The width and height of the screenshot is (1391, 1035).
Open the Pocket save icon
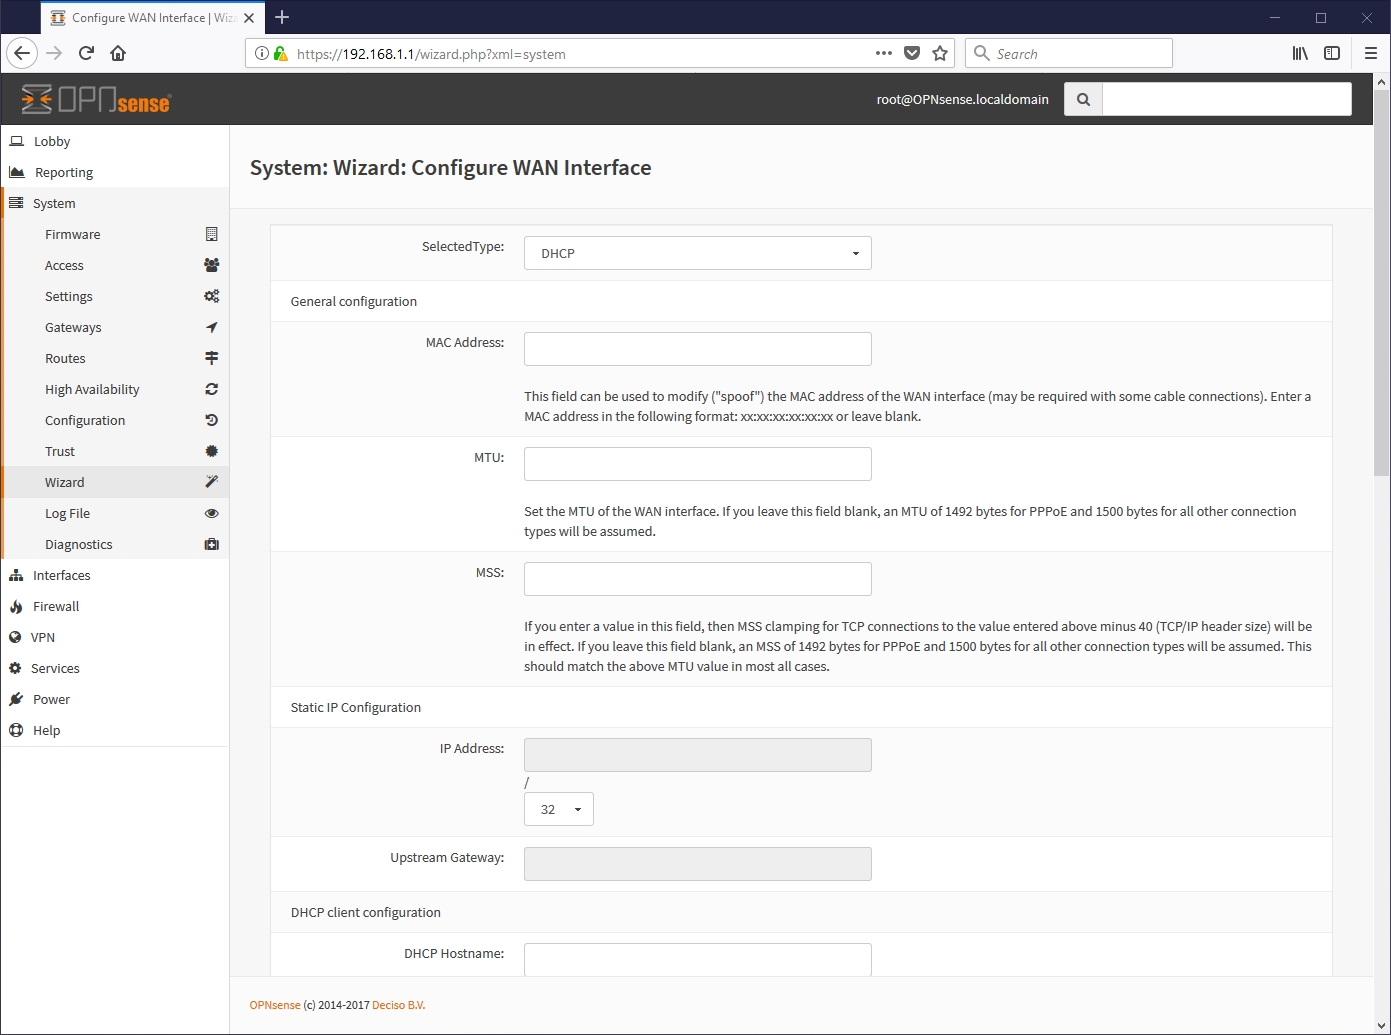tap(912, 54)
